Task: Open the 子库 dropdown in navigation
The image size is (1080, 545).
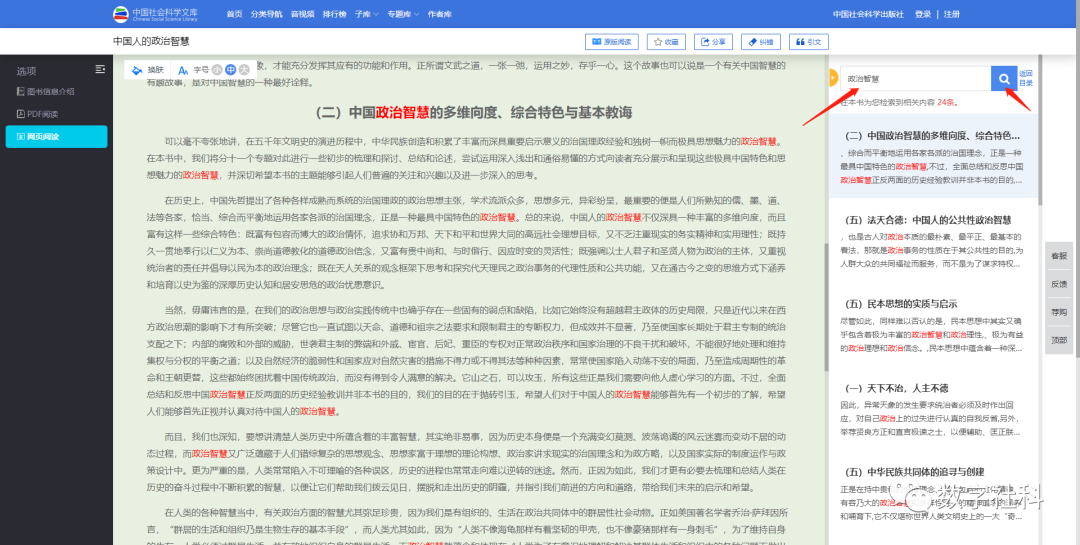Action: tap(365, 15)
